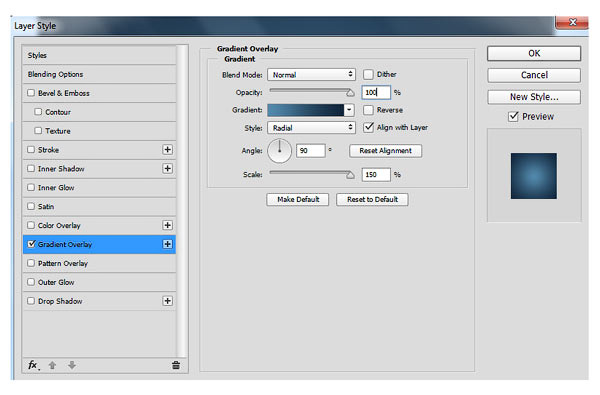Uncheck Align with Layer
This screenshot has height=395, width=600.
click(368, 127)
